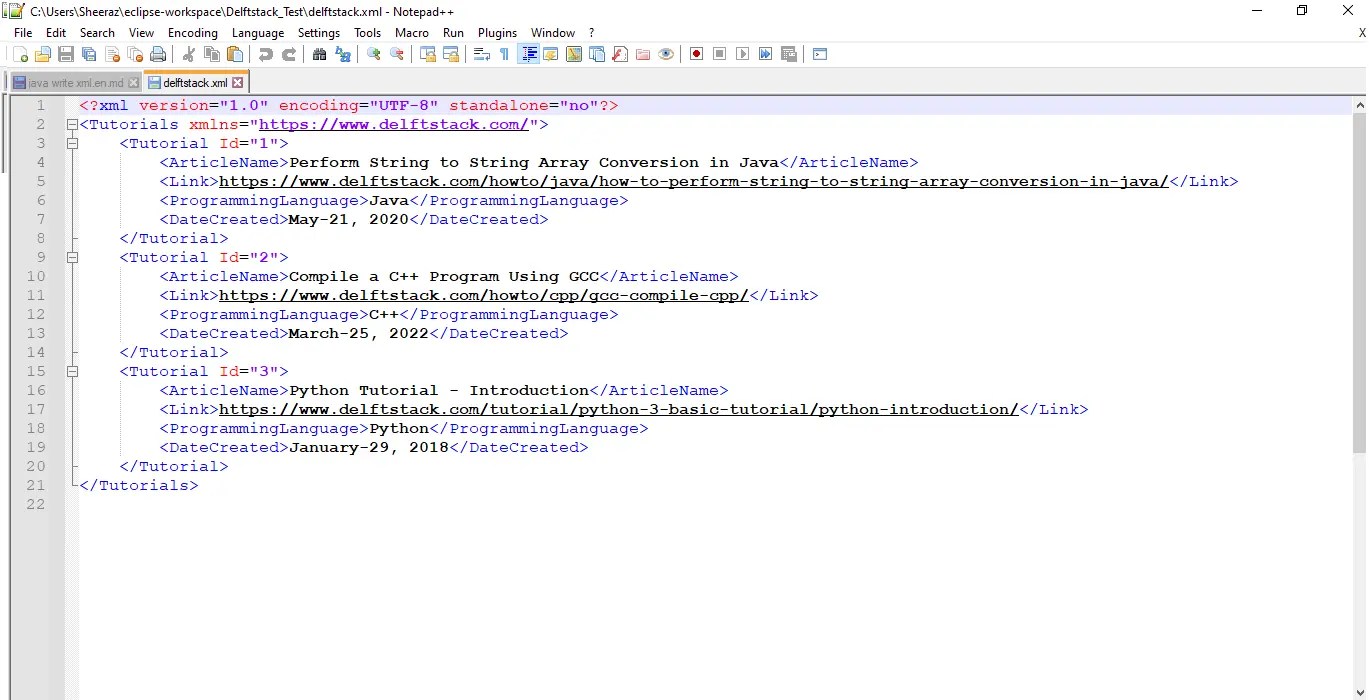Open the Find dialog via toolbar
1369x700 pixels.
pyautogui.click(x=320, y=54)
